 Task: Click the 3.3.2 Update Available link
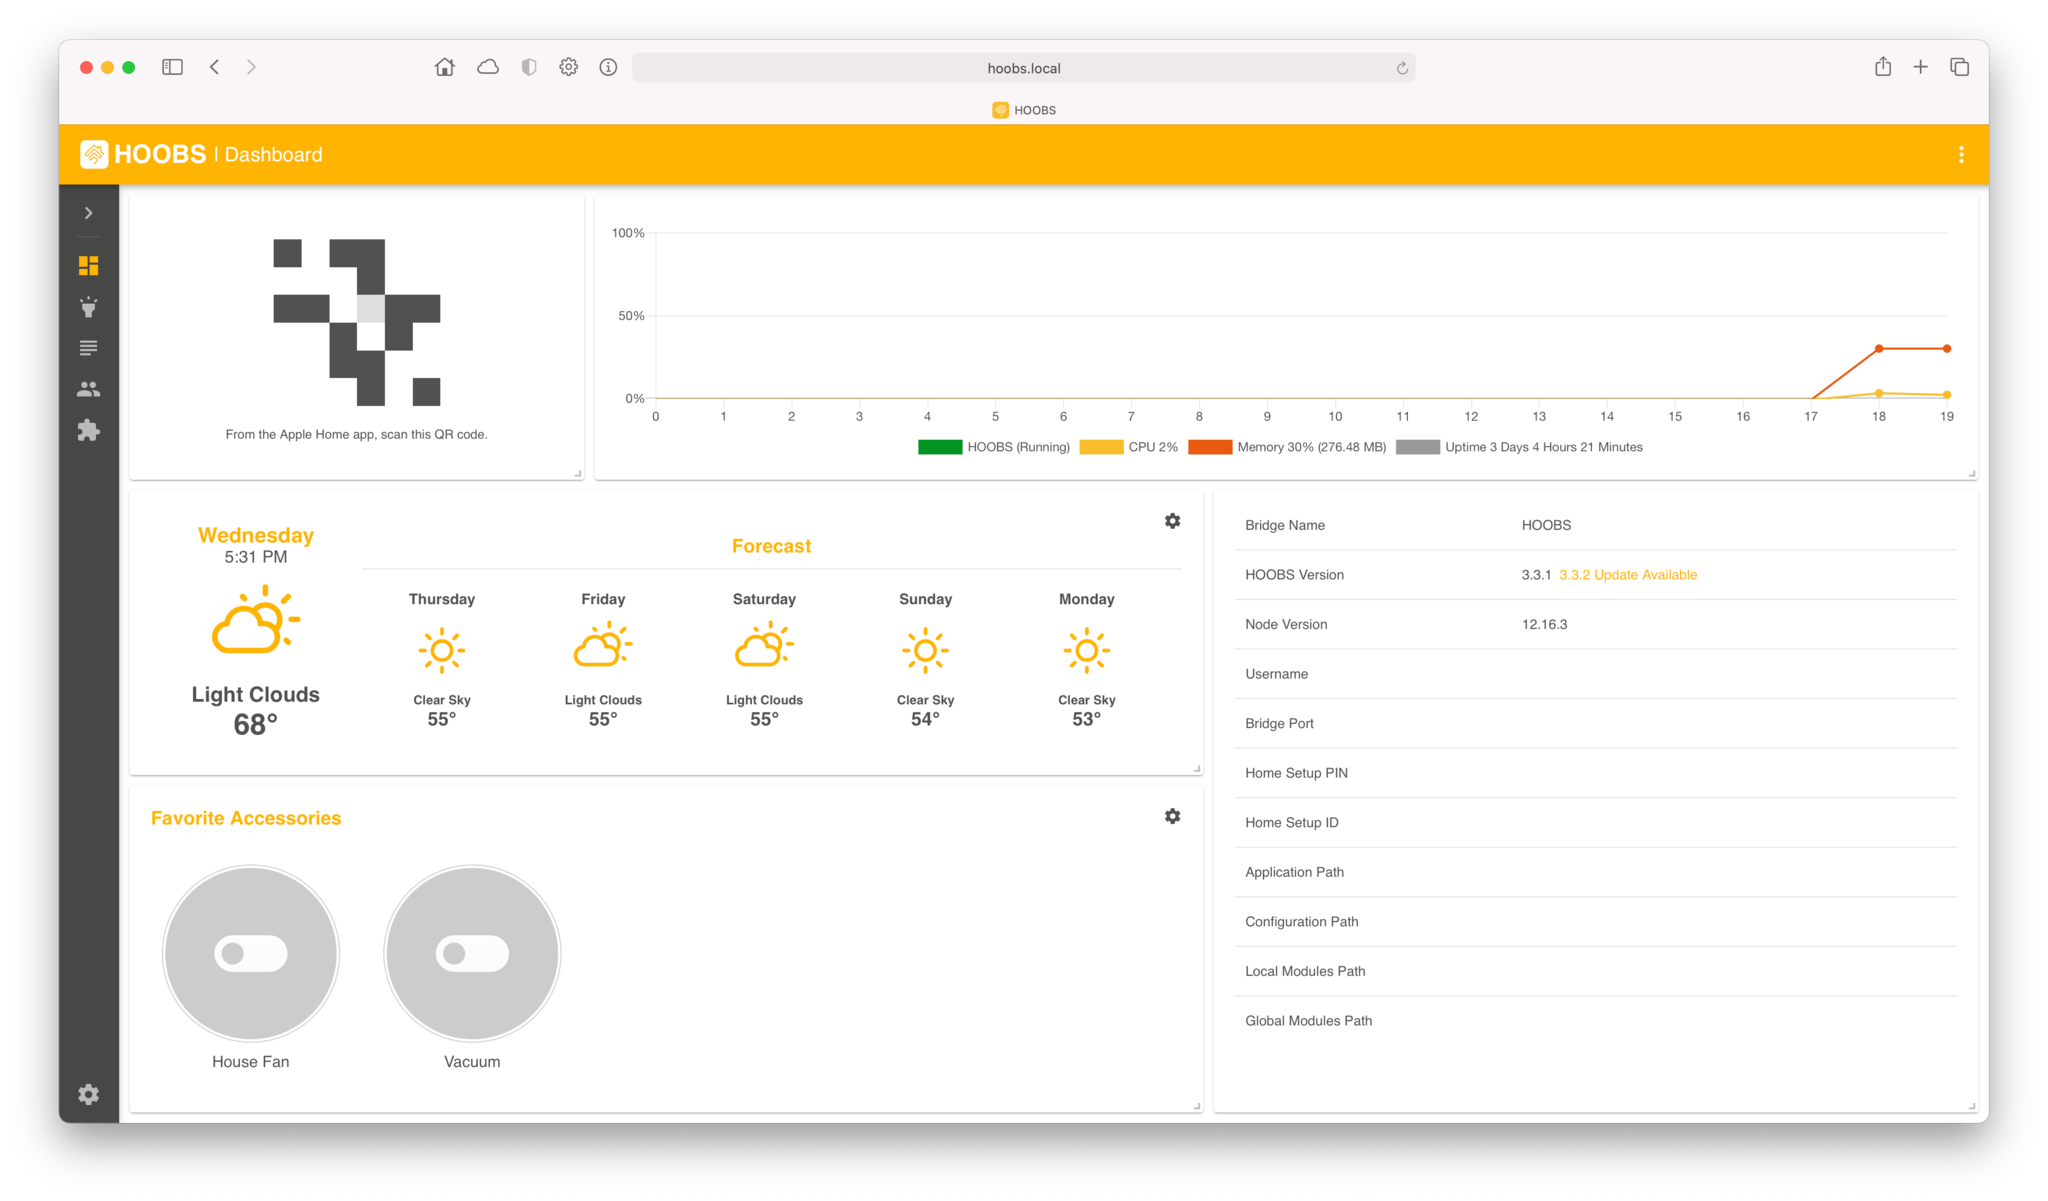click(1627, 575)
